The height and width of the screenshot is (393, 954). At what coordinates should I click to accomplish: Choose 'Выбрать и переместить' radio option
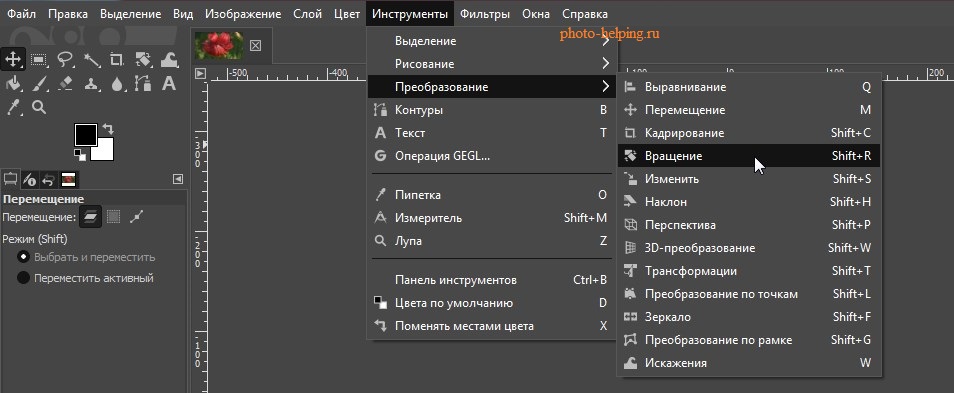(x=86, y=257)
